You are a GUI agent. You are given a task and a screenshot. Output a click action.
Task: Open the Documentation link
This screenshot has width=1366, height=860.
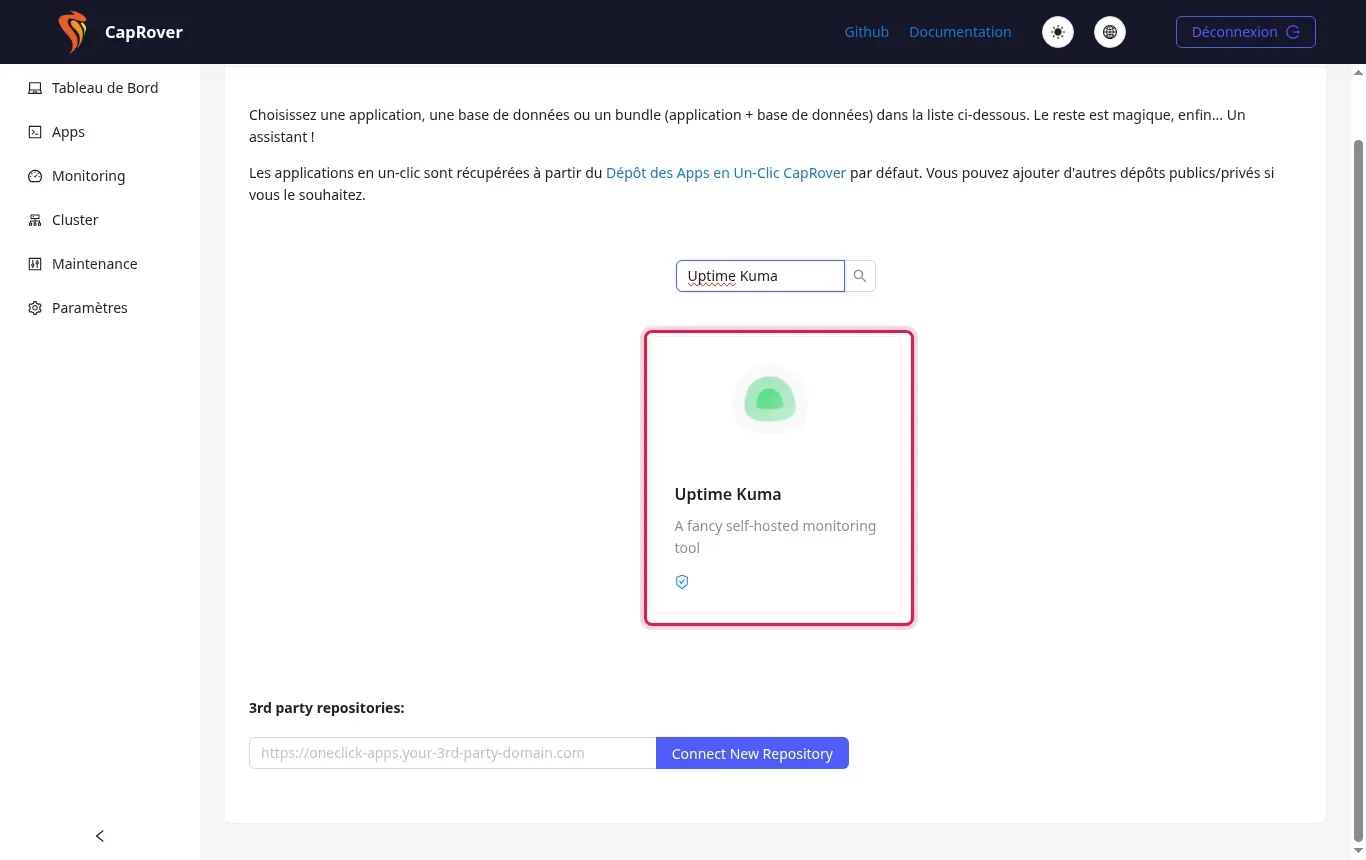960,32
